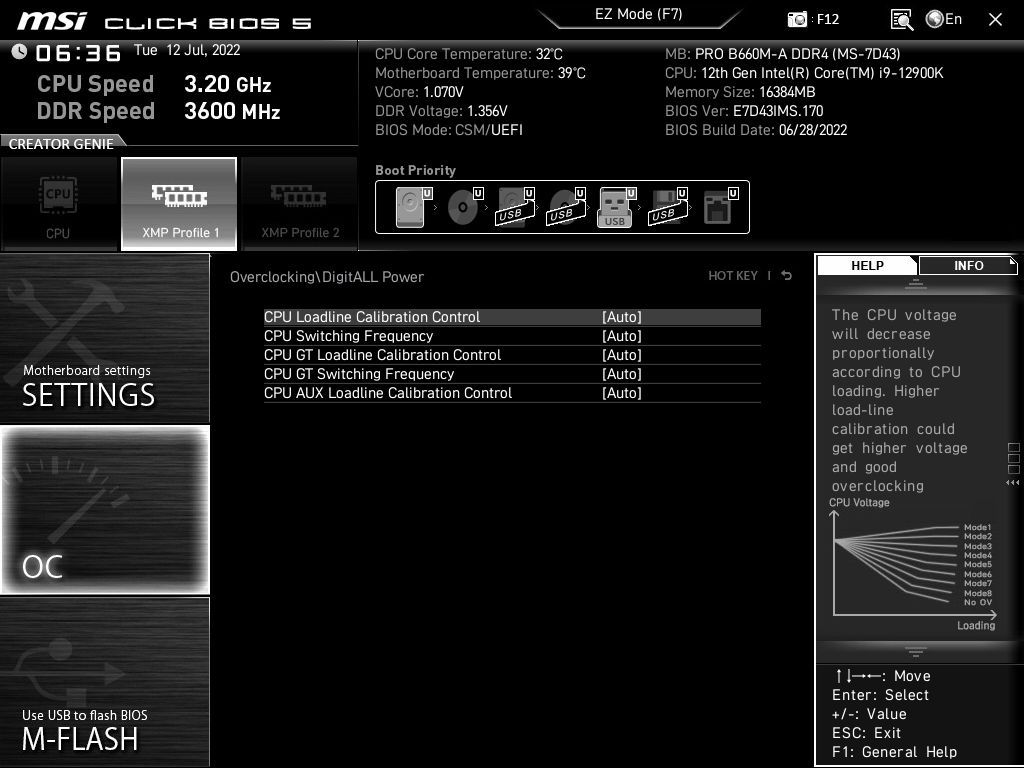Select the USB flash key boot device icon
1024x768 pixels.
point(616,207)
